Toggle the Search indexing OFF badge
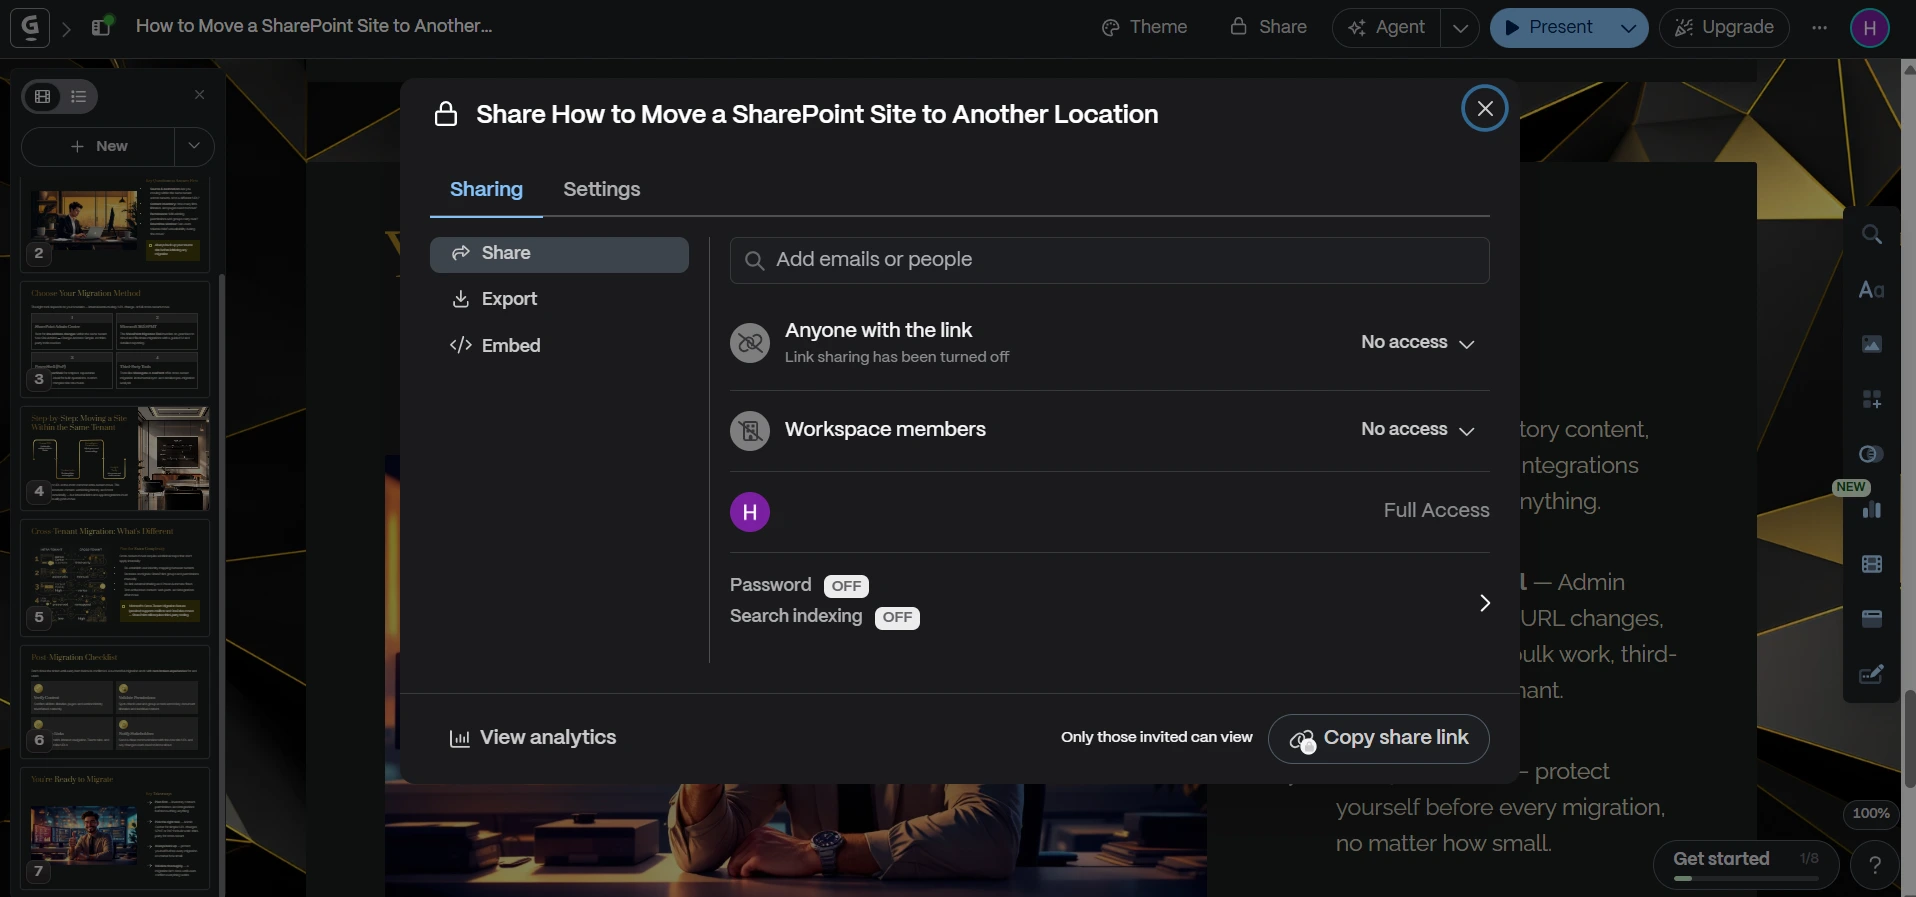Image resolution: width=1916 pixels, height=897 pixels. pyautogui.click(x=897, y=617)
